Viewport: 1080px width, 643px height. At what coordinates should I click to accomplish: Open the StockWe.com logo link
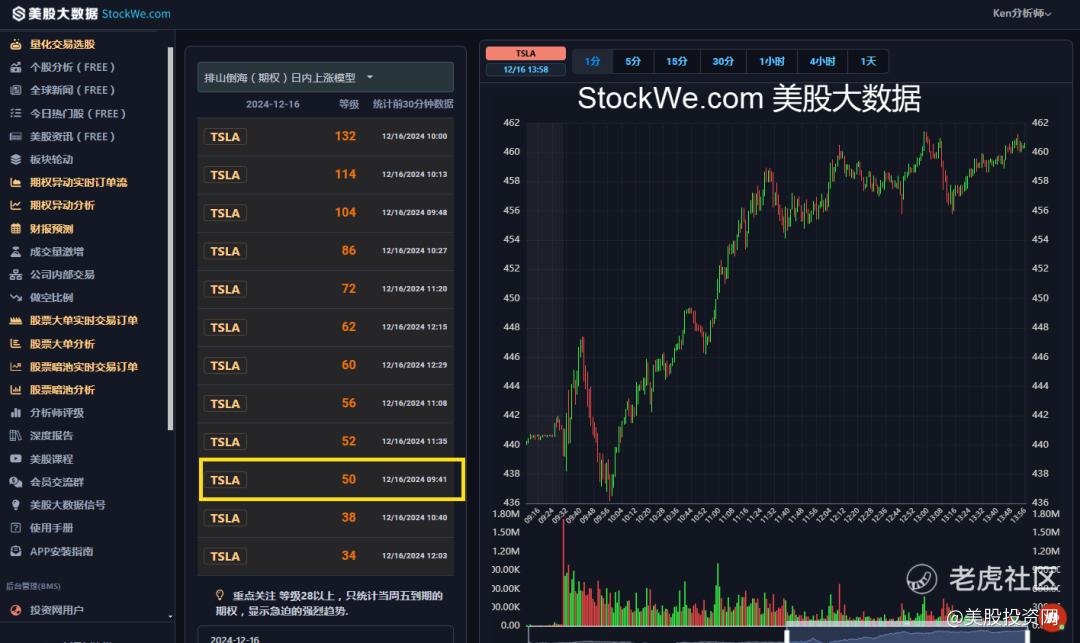tap(92, 14)
